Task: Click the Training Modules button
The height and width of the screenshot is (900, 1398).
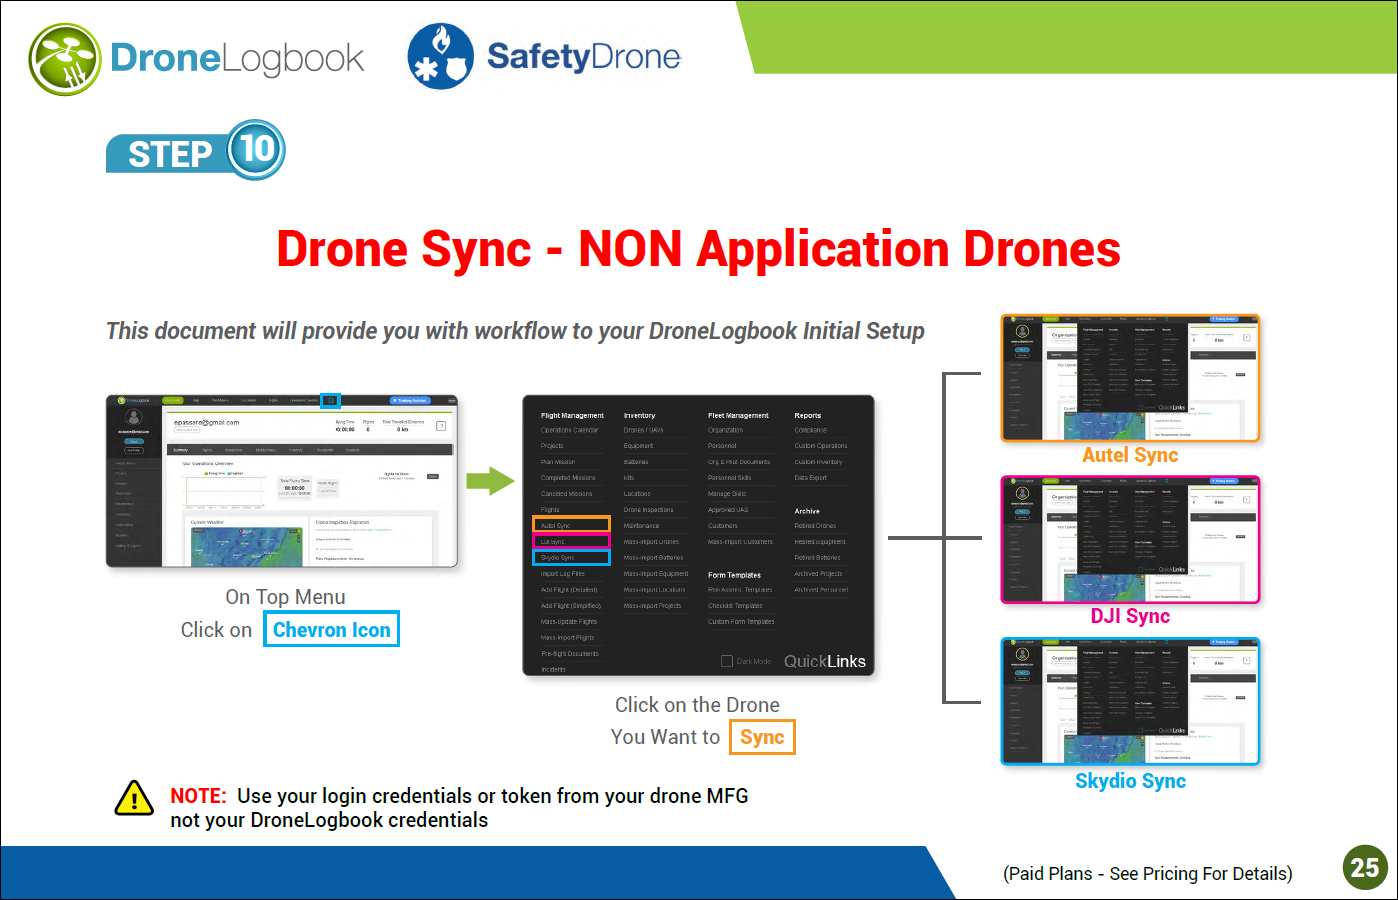Action: tap(409, 400)
